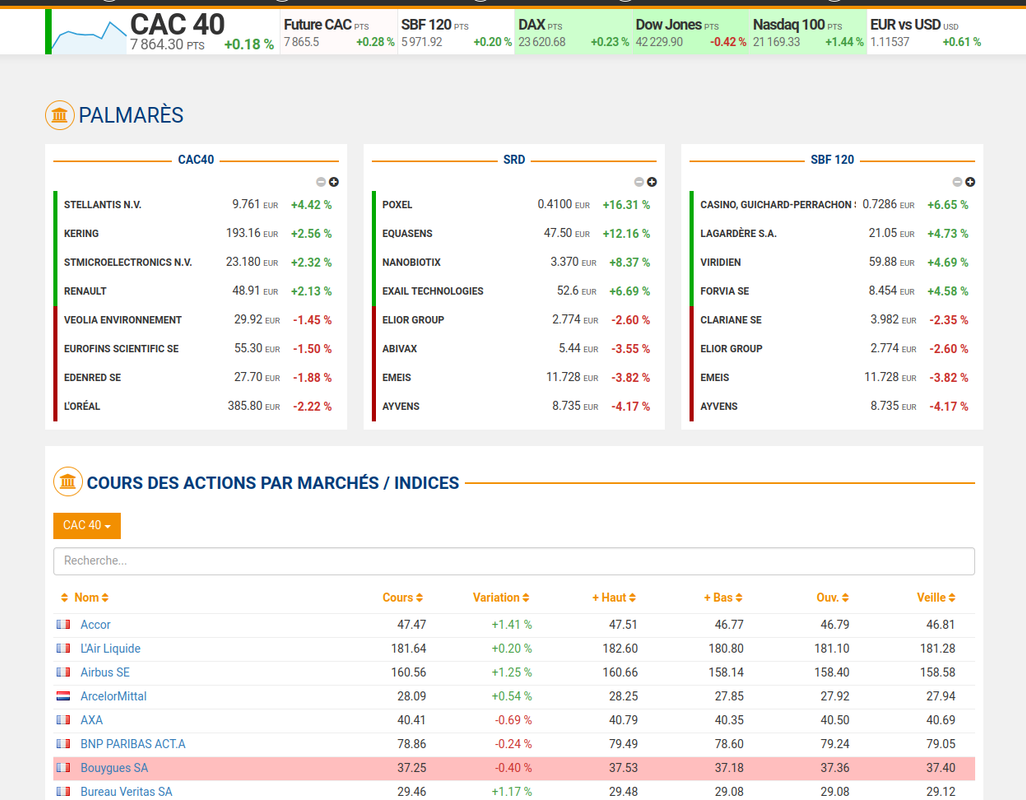This screenshot has width=1026, height=800.
Task: Click the flag icon next to Airbus SE
Action: (x=63, y=672)
